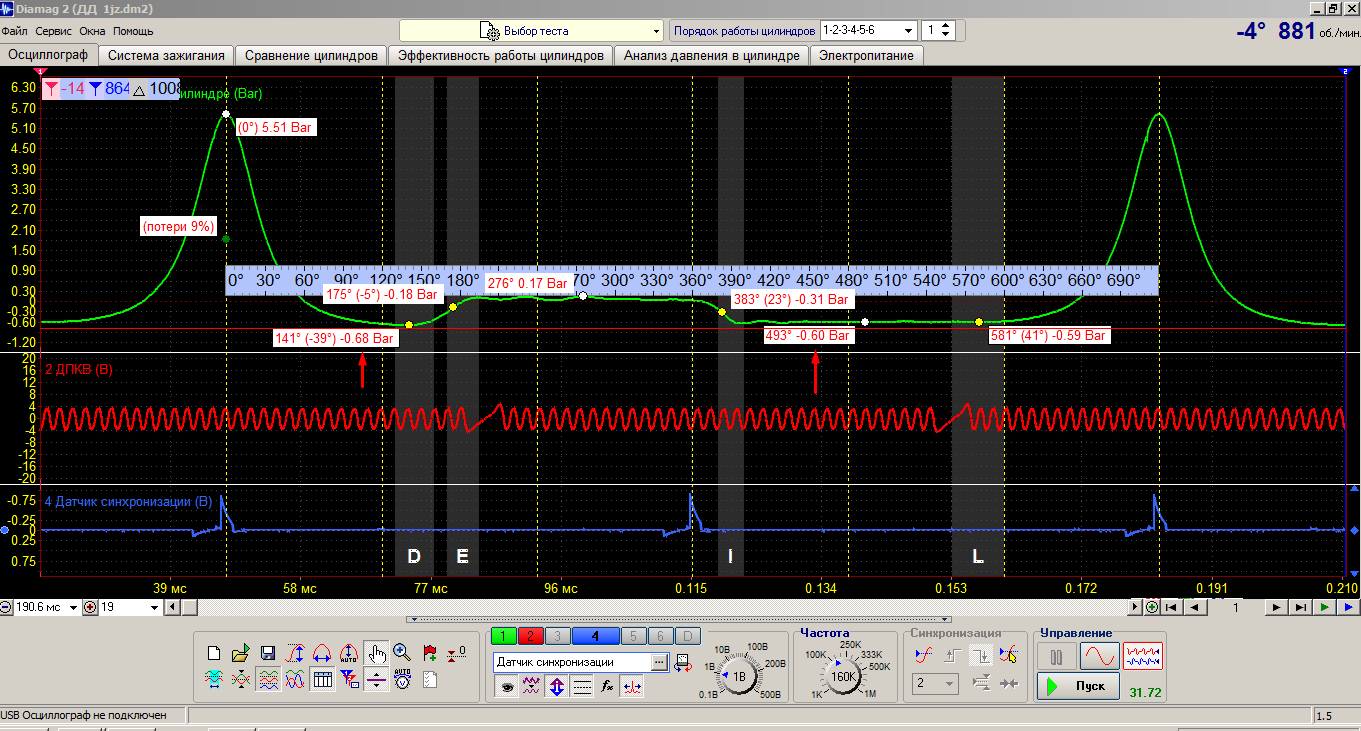1361x731 pixels.
Task: Switch to the Система зажигания tab
Action: 167,56
